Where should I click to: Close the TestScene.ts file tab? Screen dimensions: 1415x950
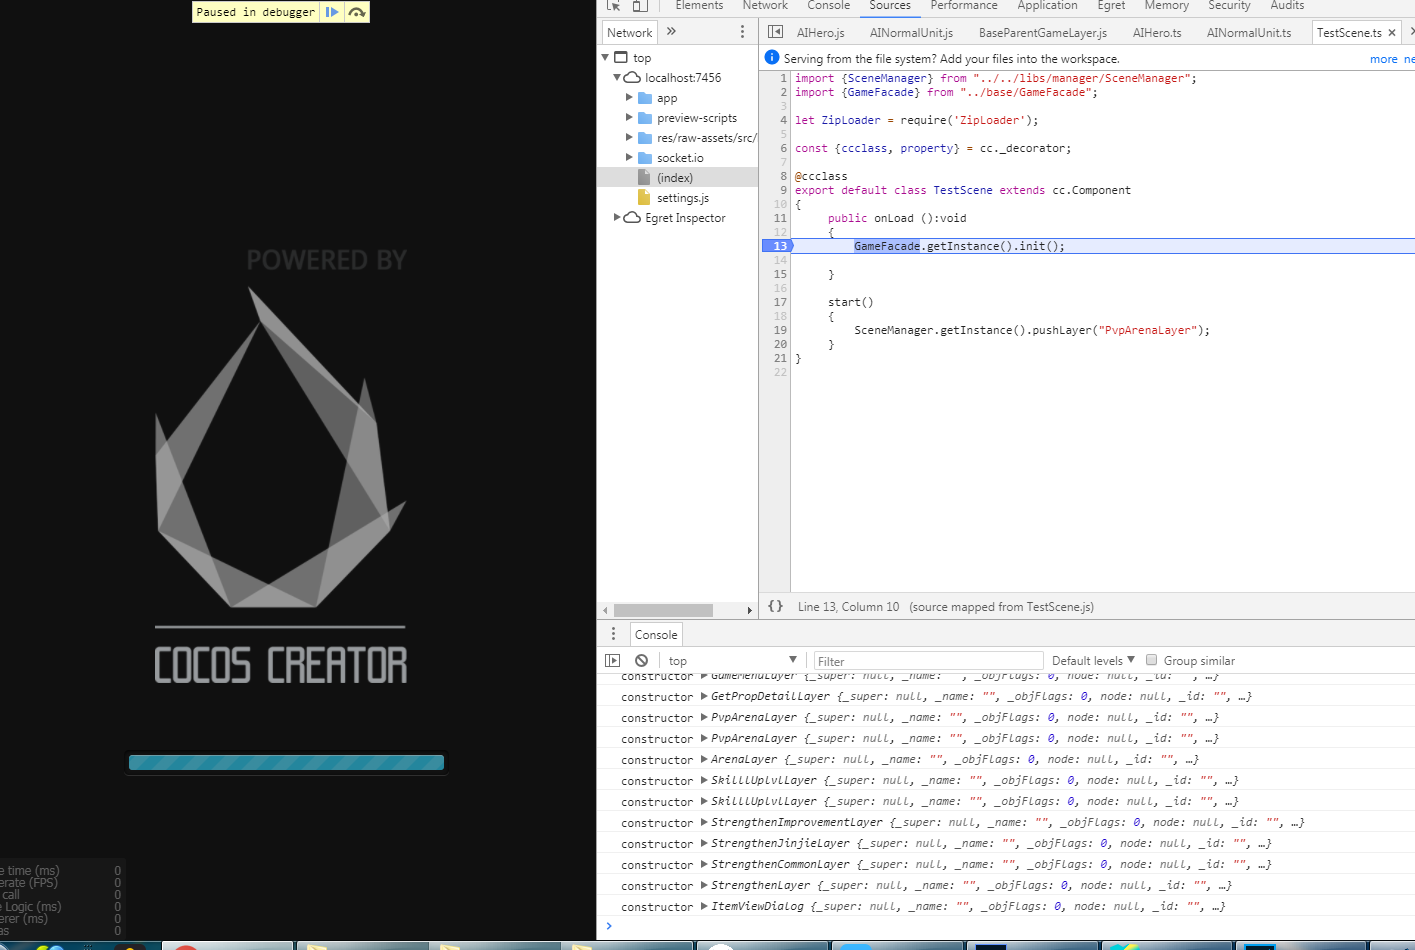pyautogui.click(x=1392, y=33)
